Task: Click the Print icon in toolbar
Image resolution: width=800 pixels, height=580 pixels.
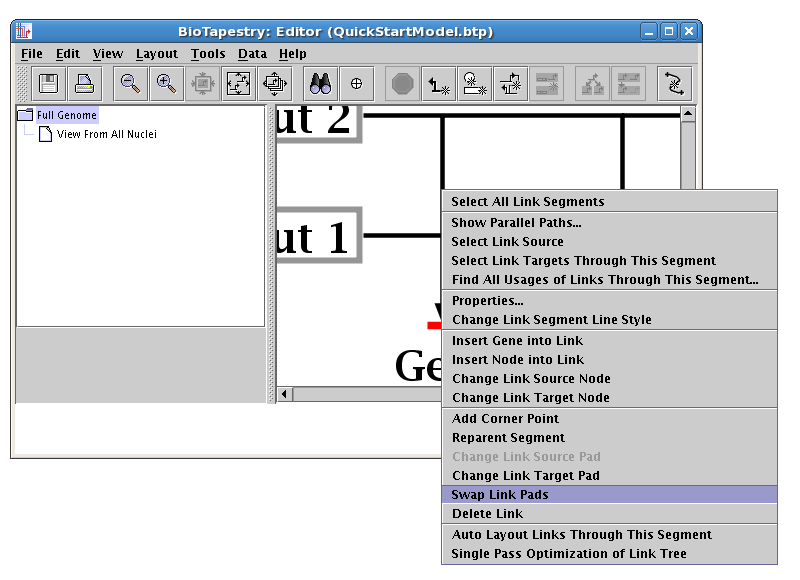Action: click(x=85, y=84)
